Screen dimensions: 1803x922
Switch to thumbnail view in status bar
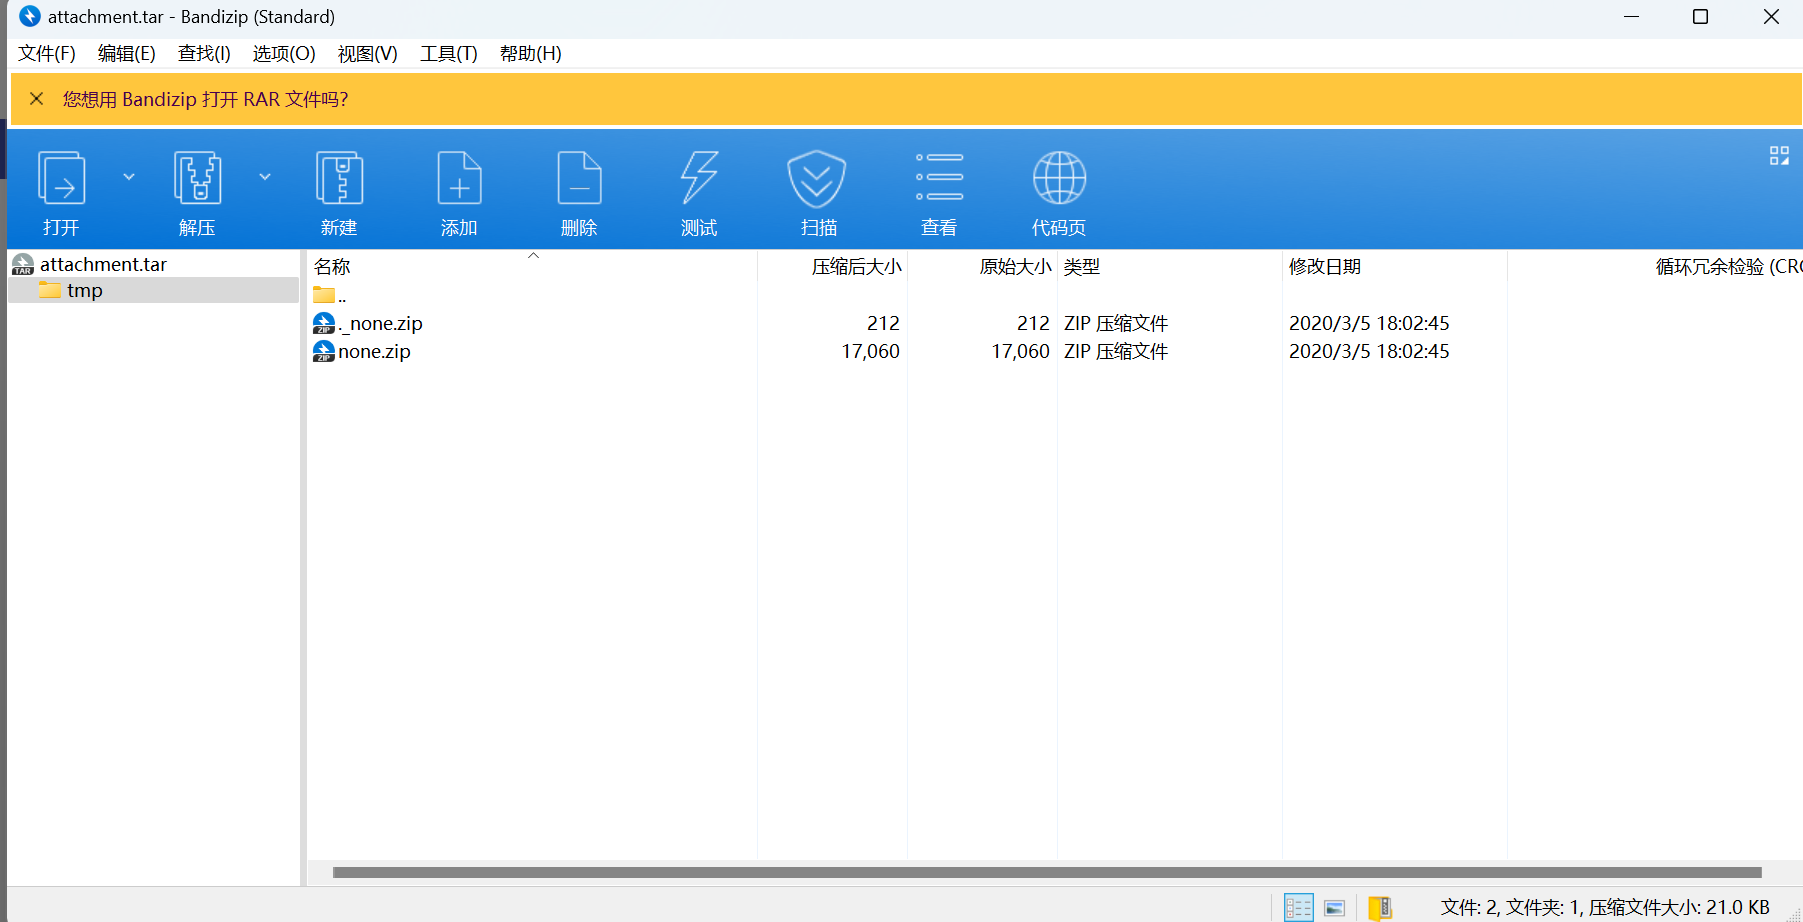pos(1335,908)
